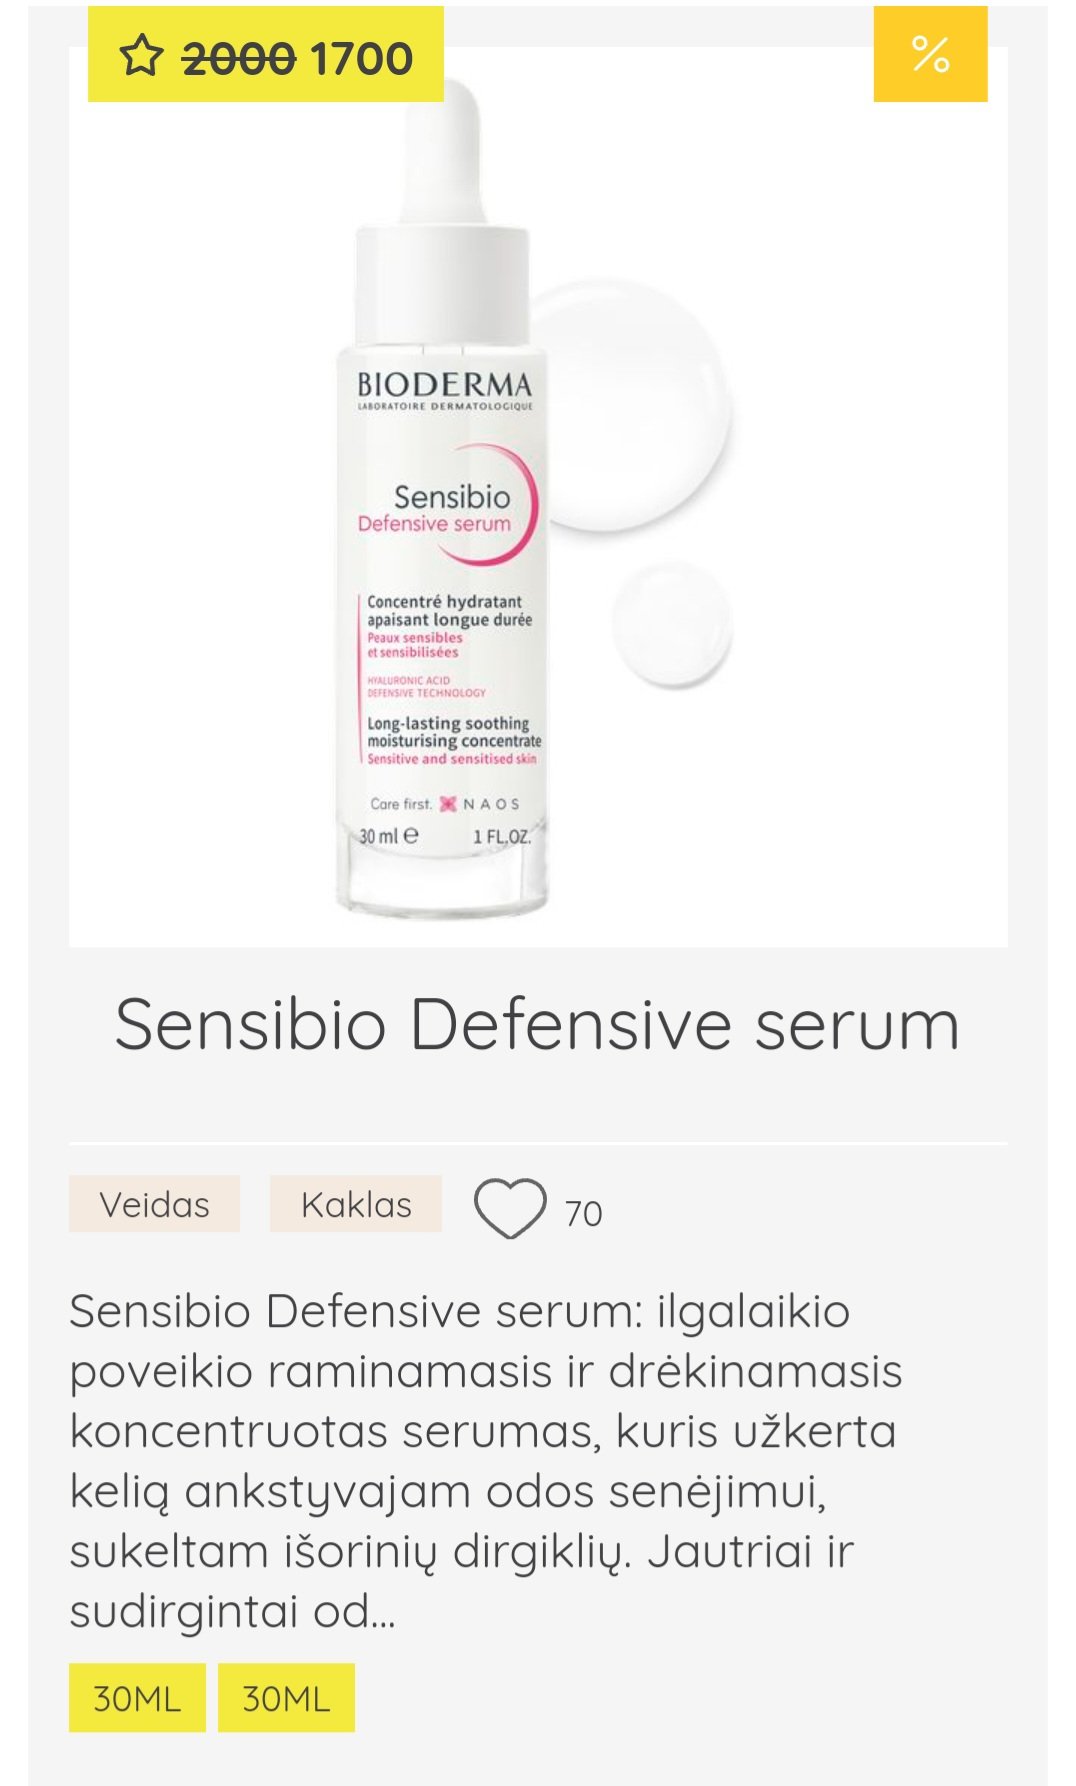Viewport: 1076px width, 1786px height.
Task: Tap the percent discount icon
Action: [930, 54]
